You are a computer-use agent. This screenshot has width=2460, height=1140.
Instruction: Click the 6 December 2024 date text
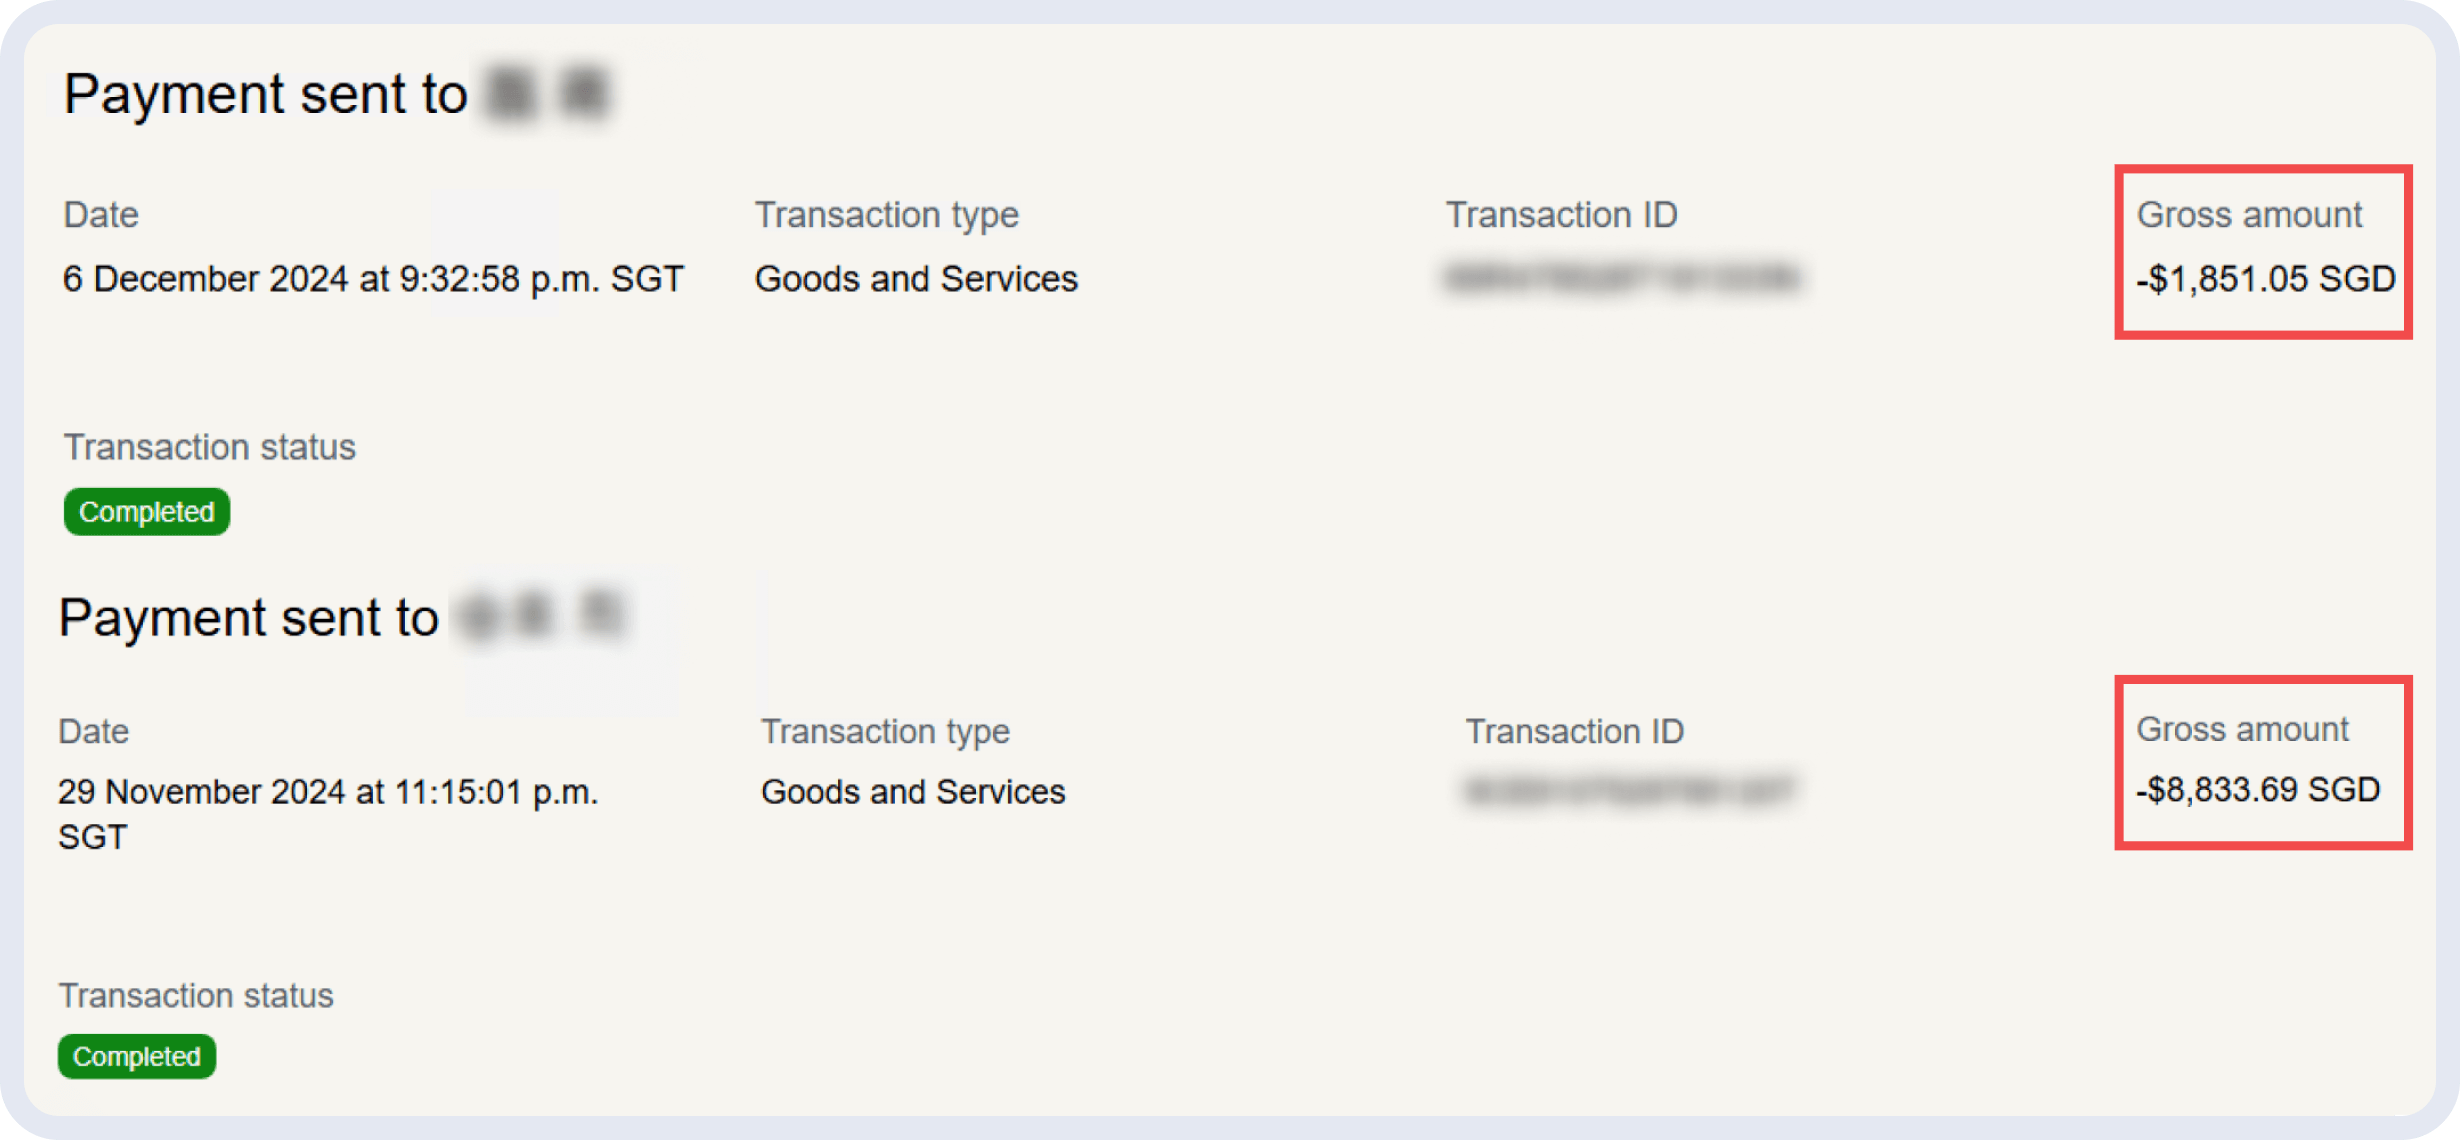coord(372,279)
